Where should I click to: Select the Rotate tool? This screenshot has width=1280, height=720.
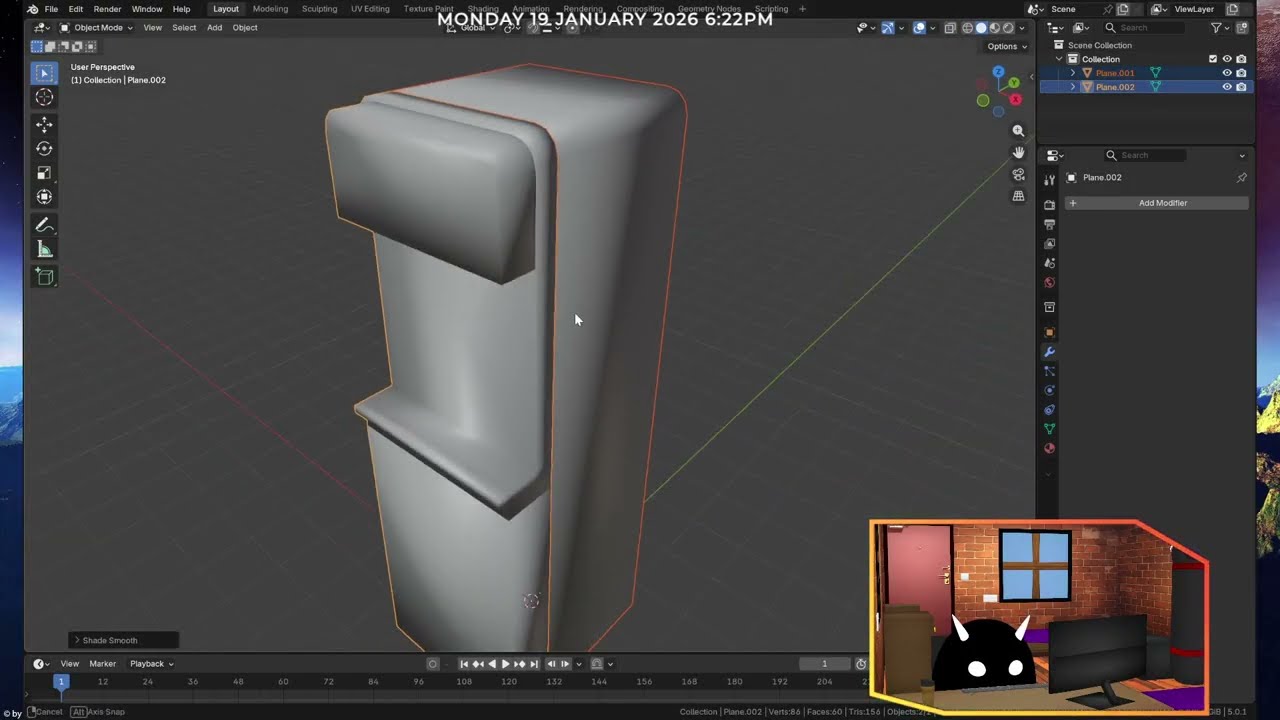44,148
